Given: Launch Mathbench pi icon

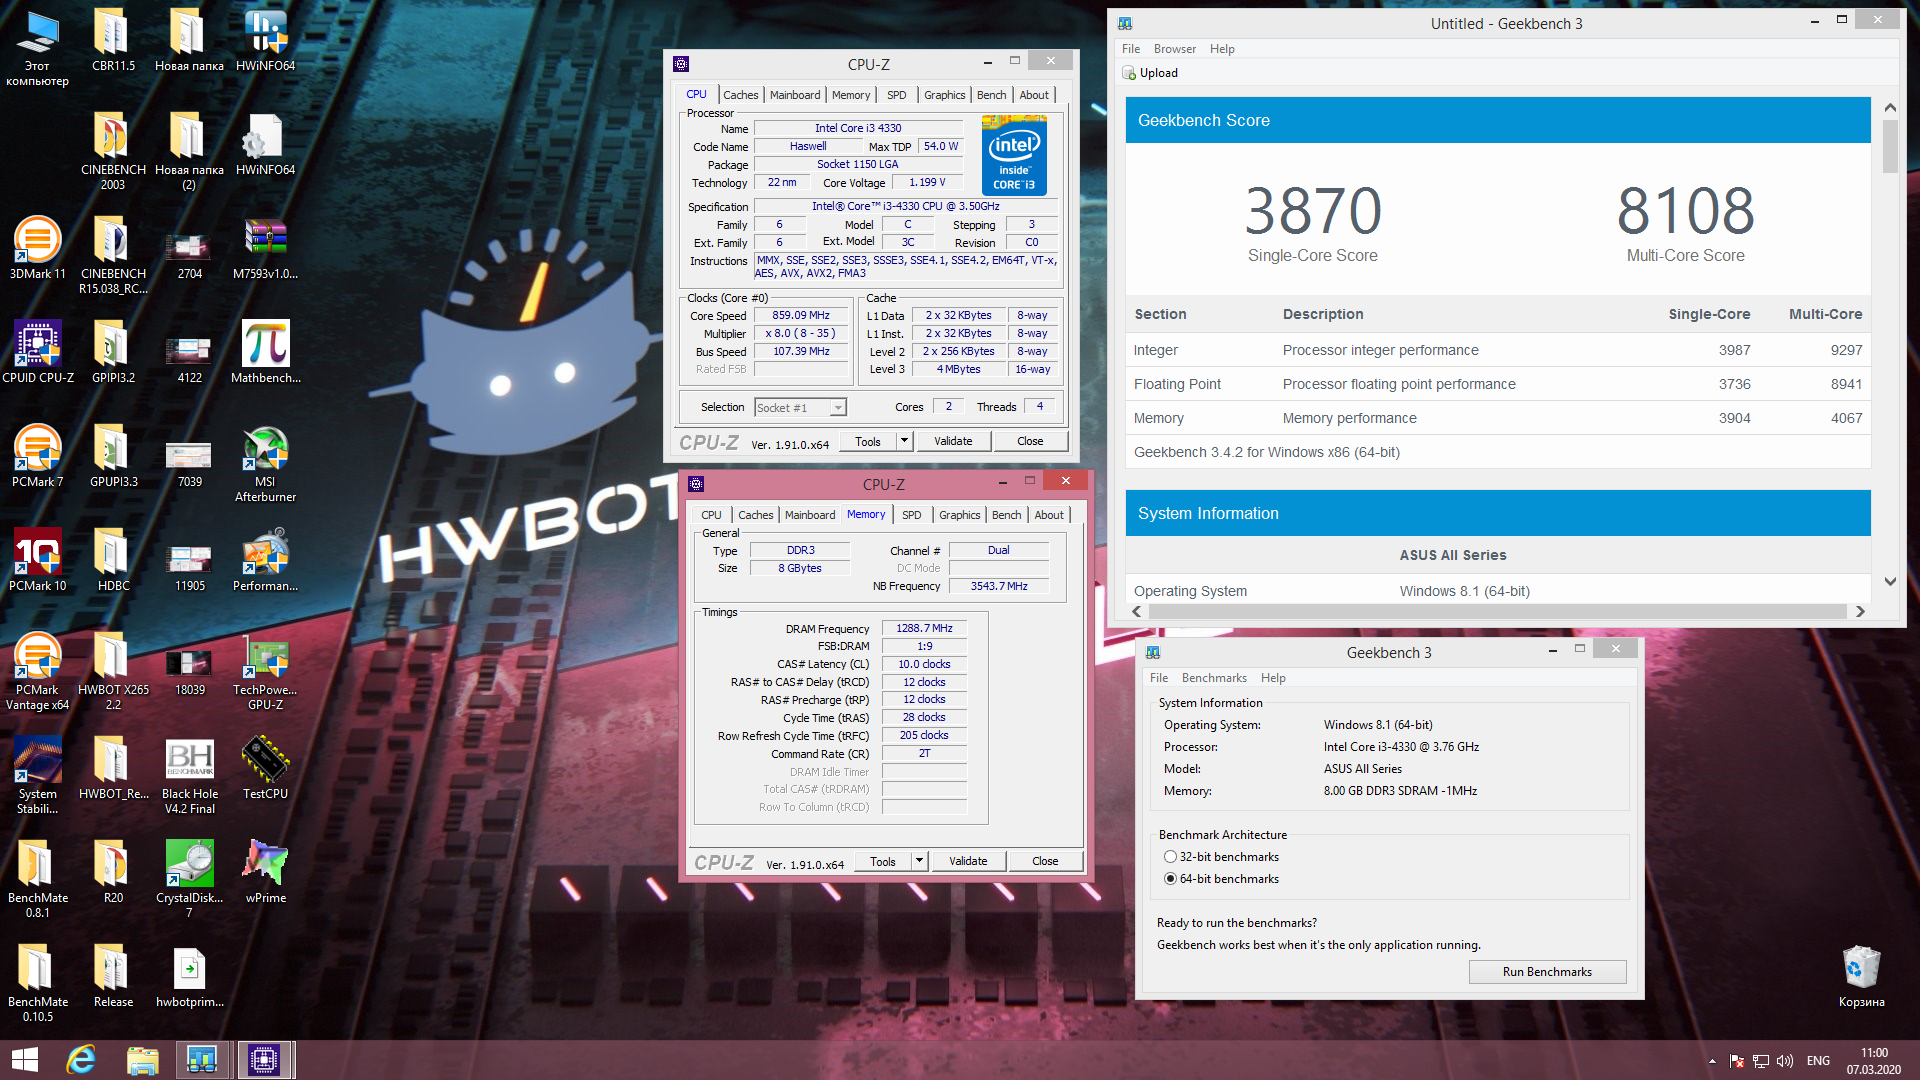Looking at the screenshot, I should (265, 353).
